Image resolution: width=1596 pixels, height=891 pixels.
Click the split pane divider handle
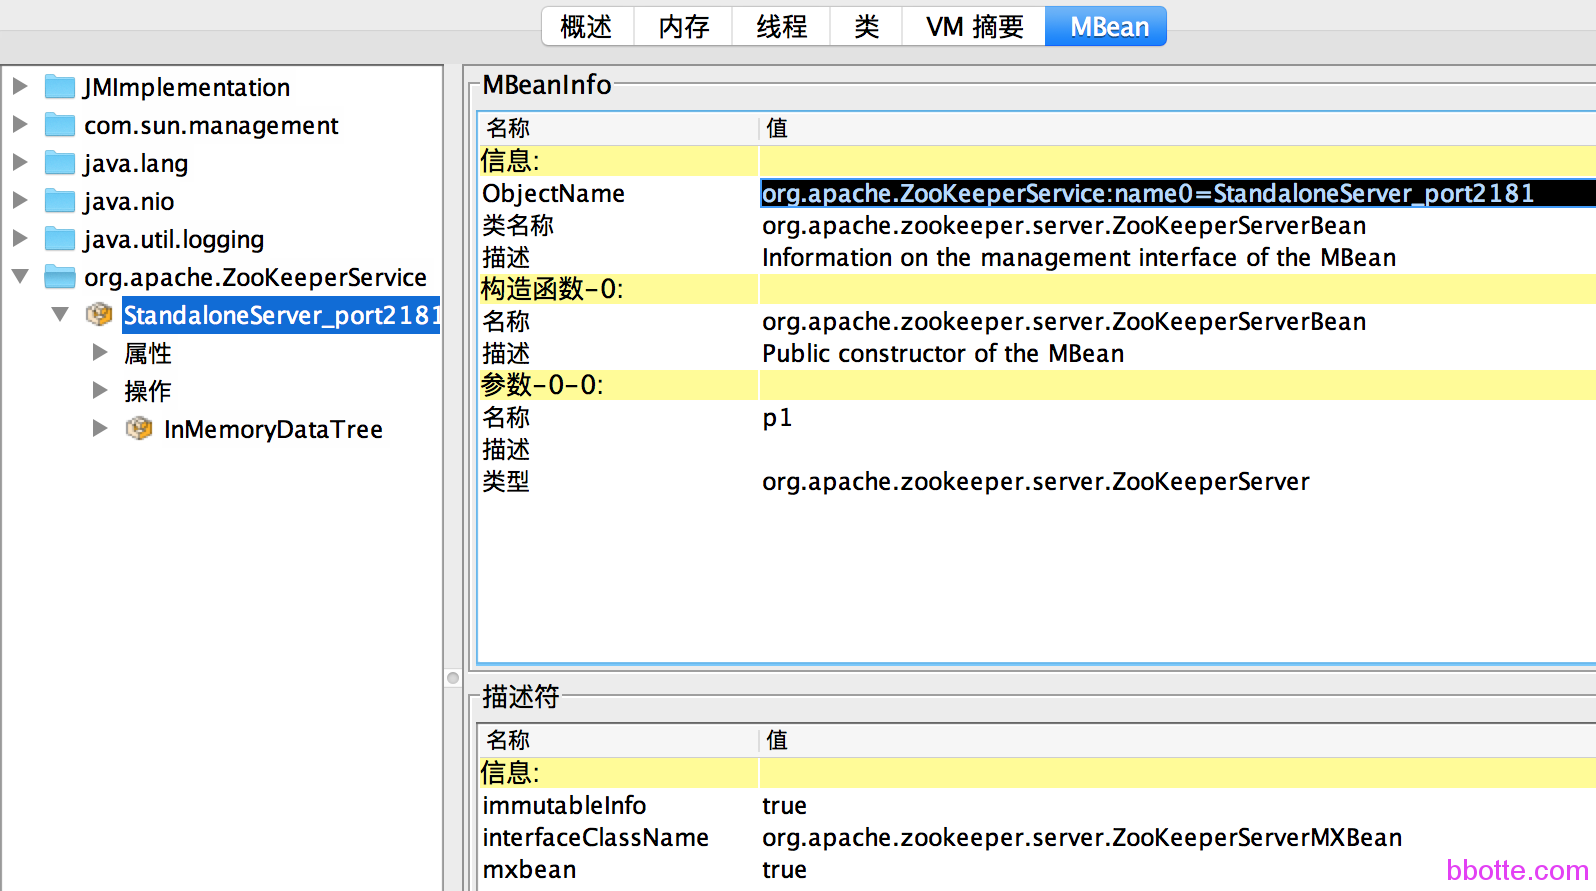pyautogui.click(x=453, y=678)
